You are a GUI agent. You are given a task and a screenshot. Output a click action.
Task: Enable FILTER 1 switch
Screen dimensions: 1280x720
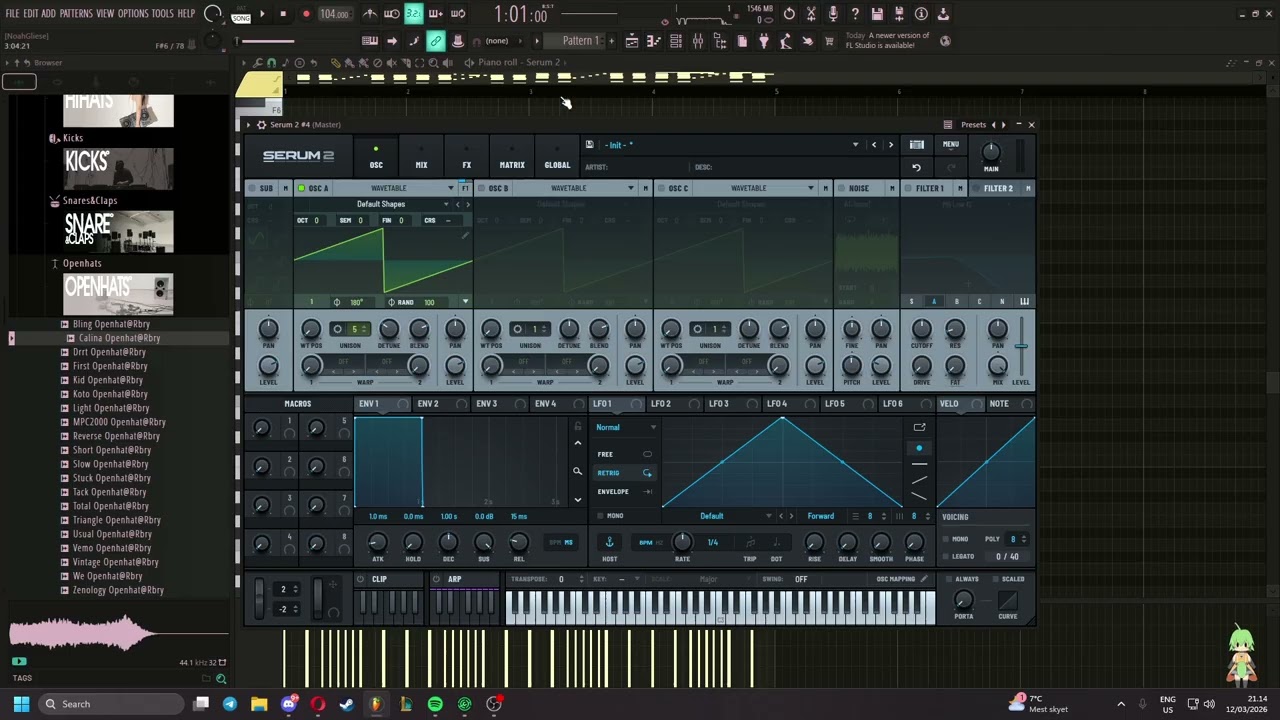point(908,188)
